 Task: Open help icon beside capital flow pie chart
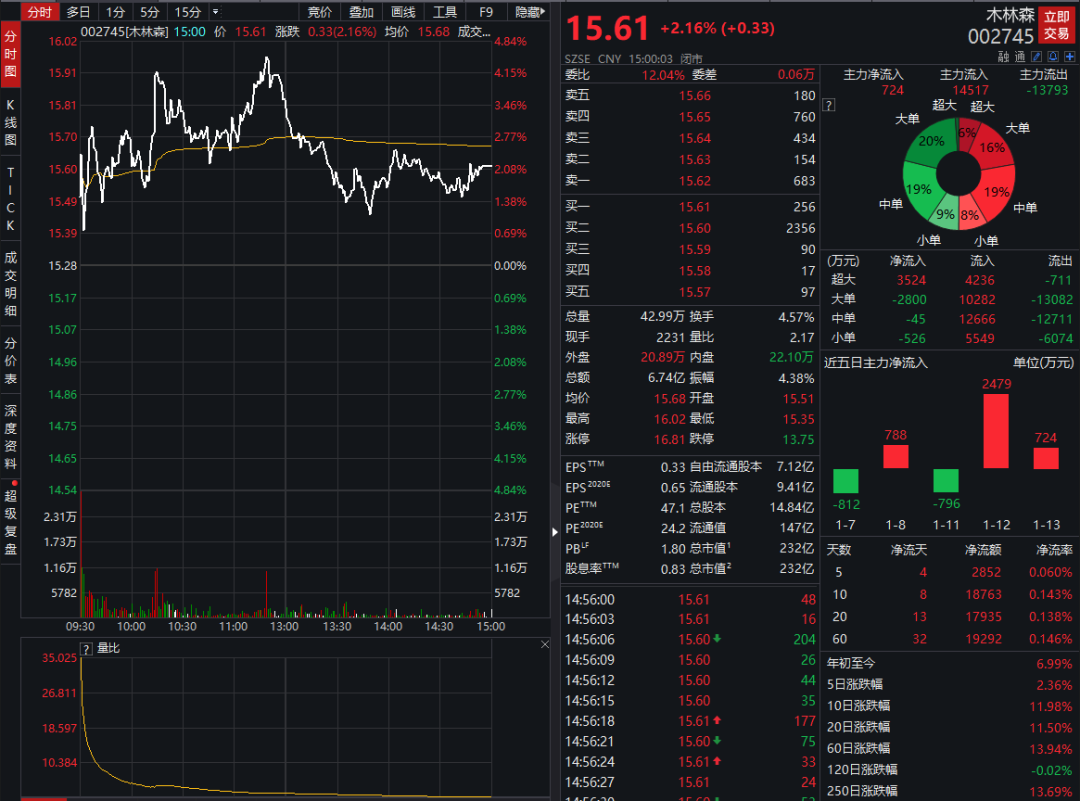[x=828, y=105]
